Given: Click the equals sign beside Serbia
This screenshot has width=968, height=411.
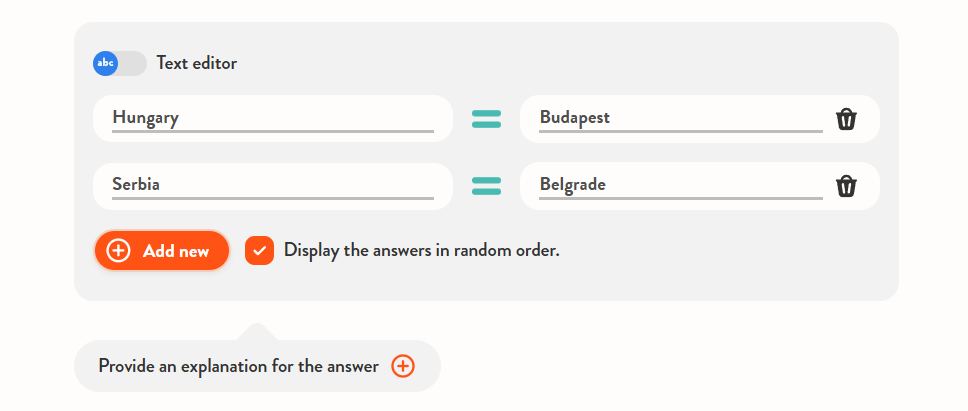Looking at the screenshot, I should (x=486, y=186).
